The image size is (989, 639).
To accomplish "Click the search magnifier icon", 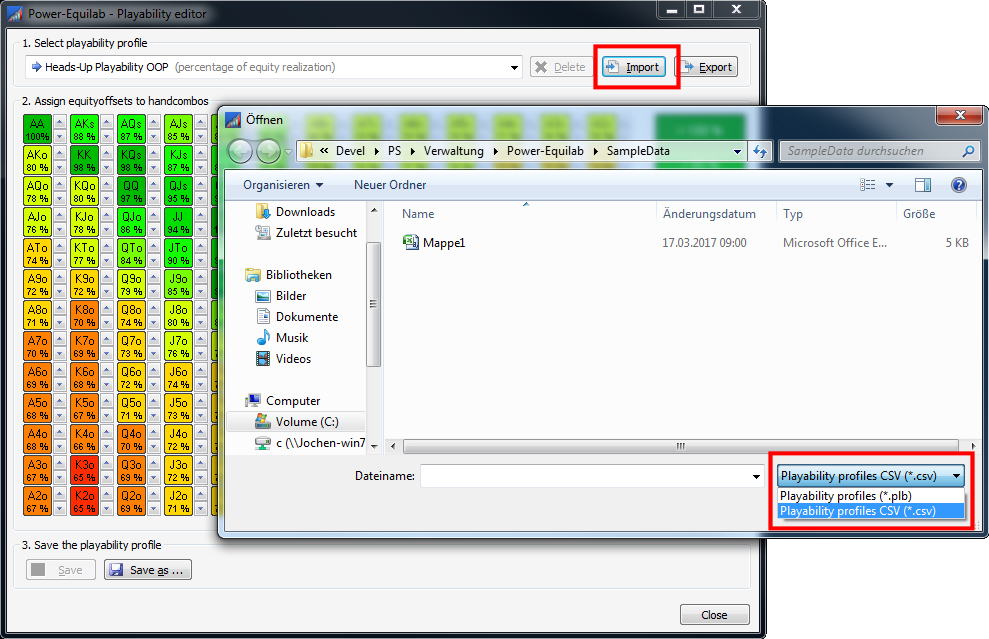I will coord(968,151).
